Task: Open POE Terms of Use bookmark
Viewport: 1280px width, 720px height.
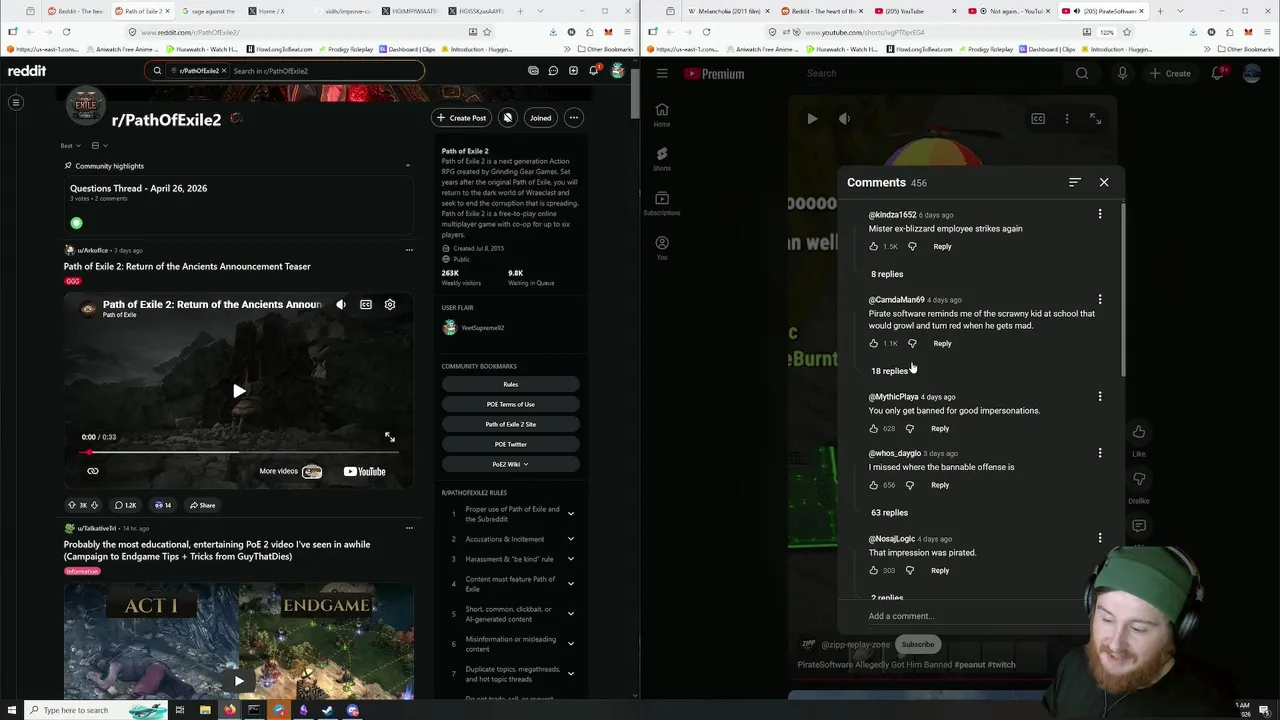Action: click(511, 404)
